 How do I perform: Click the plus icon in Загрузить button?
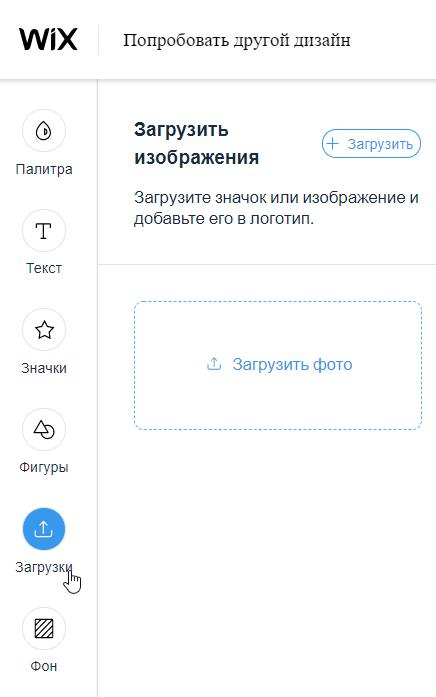(332, 144)
